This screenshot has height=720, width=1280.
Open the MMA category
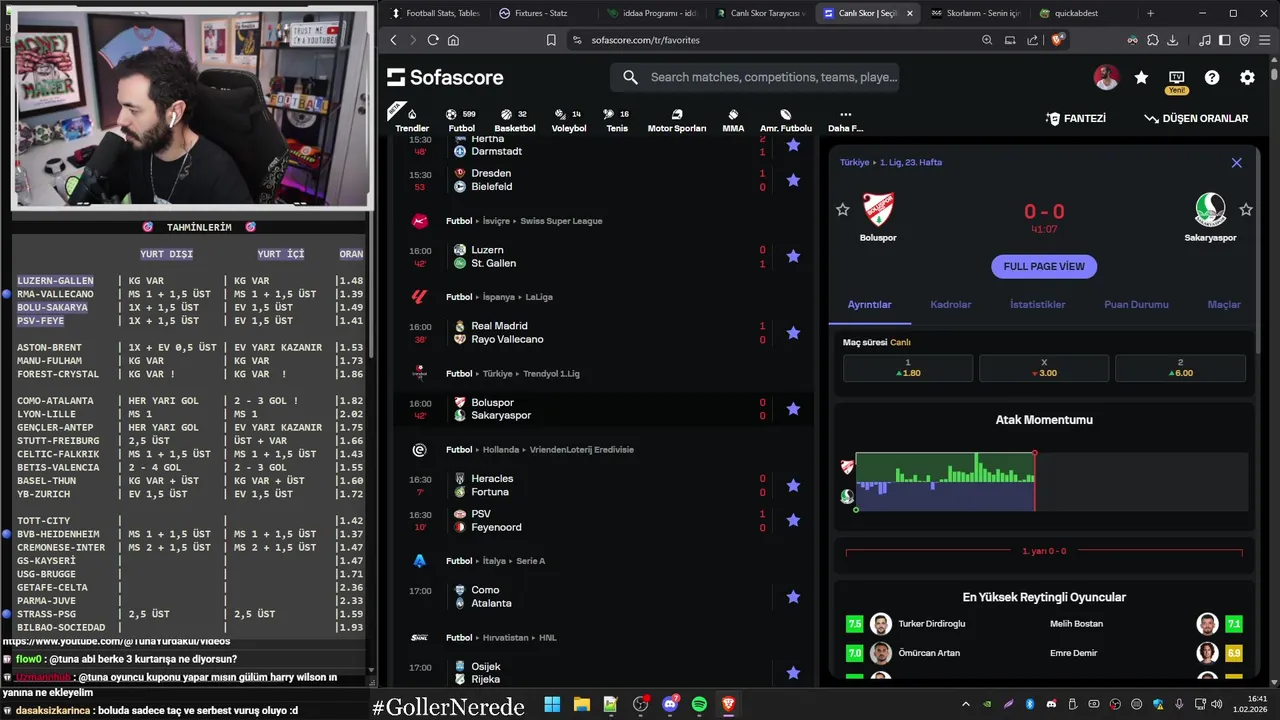pos(733,120)
